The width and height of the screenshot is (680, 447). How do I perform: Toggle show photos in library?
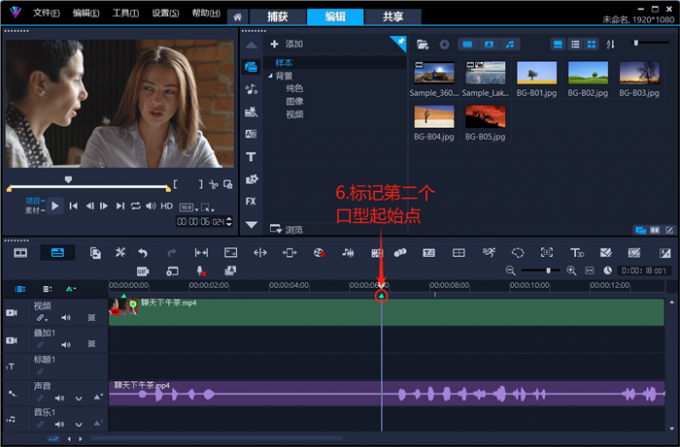click(x=489, y=44)
